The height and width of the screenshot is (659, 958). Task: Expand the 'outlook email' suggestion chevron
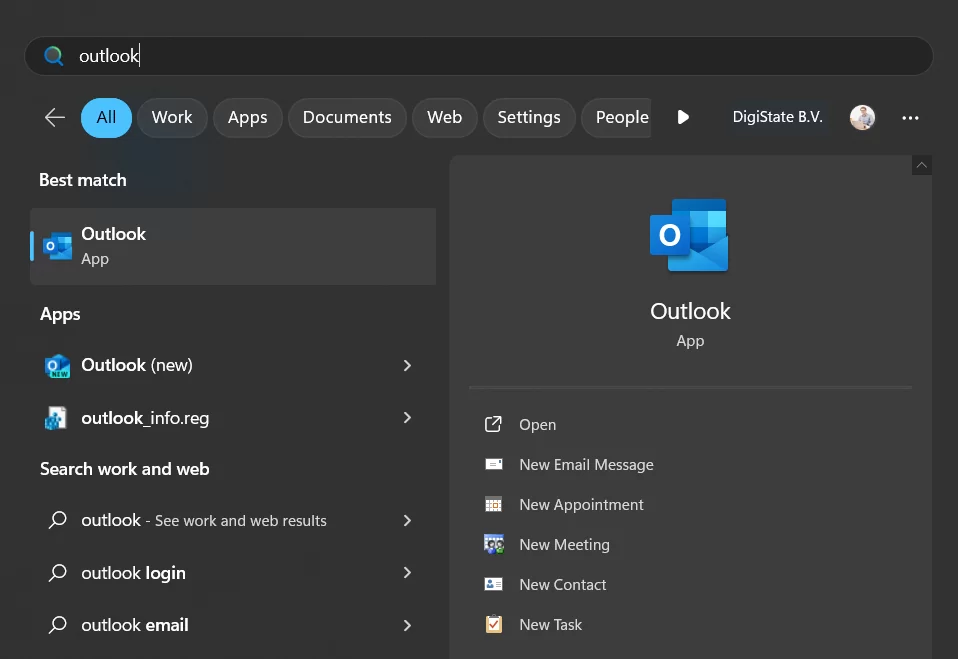(407, 625)
